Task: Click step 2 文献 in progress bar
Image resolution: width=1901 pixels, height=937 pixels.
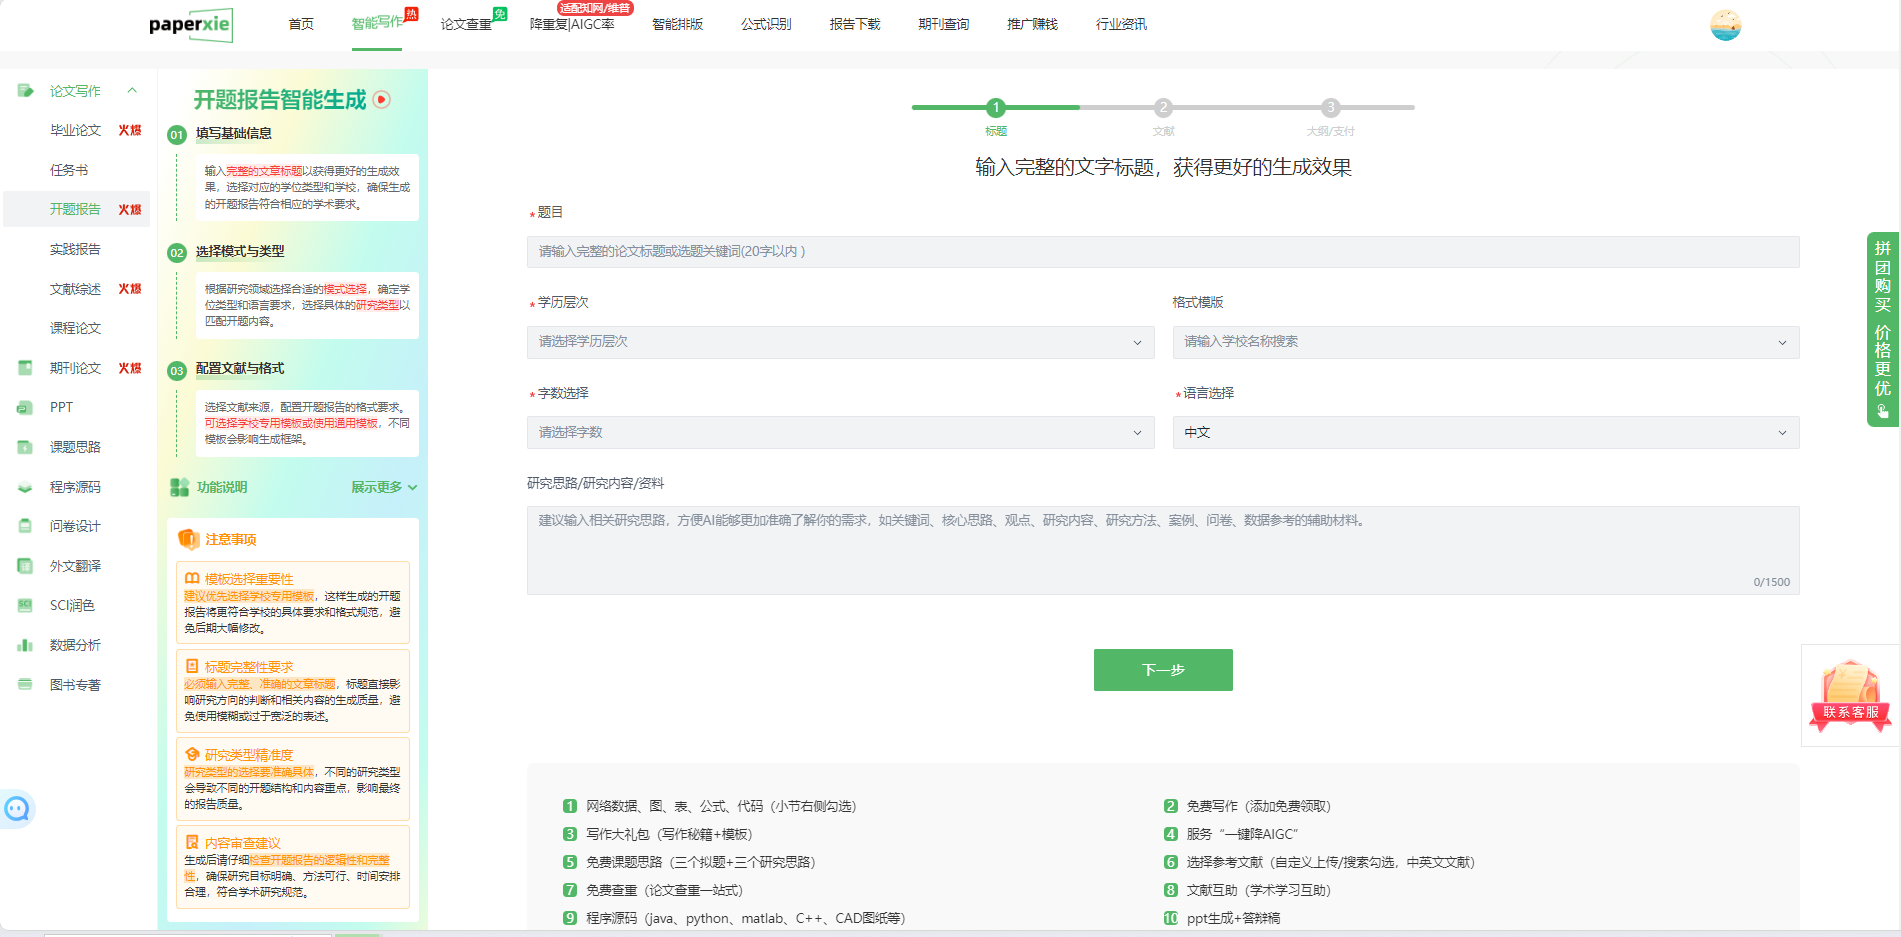Action: (x=1163, y=108)
